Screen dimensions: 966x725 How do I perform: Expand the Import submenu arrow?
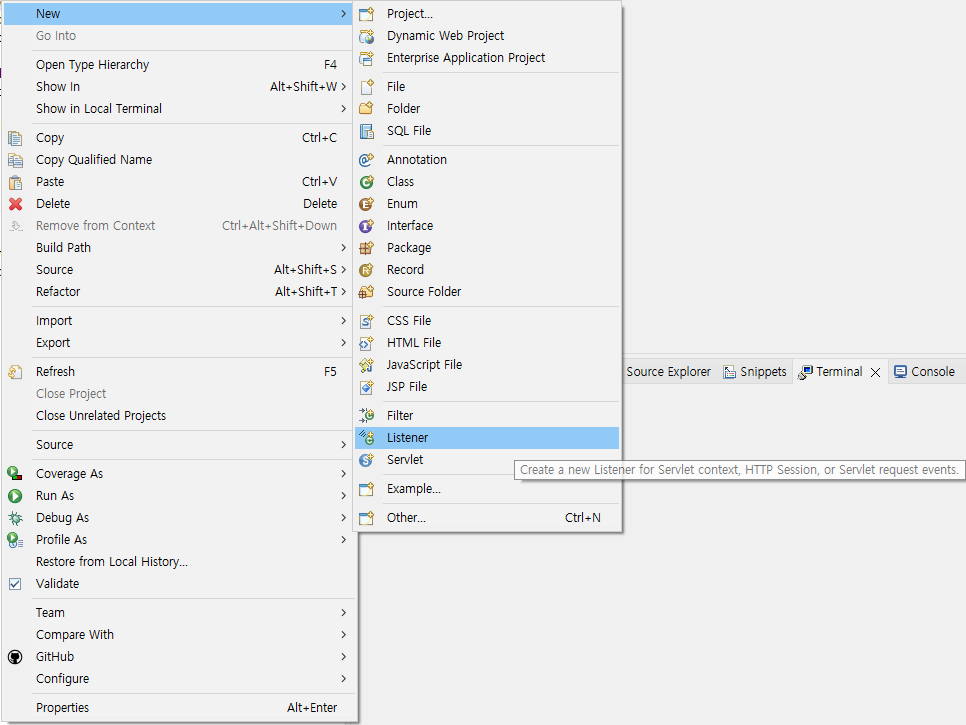click(x=343, y=321)
